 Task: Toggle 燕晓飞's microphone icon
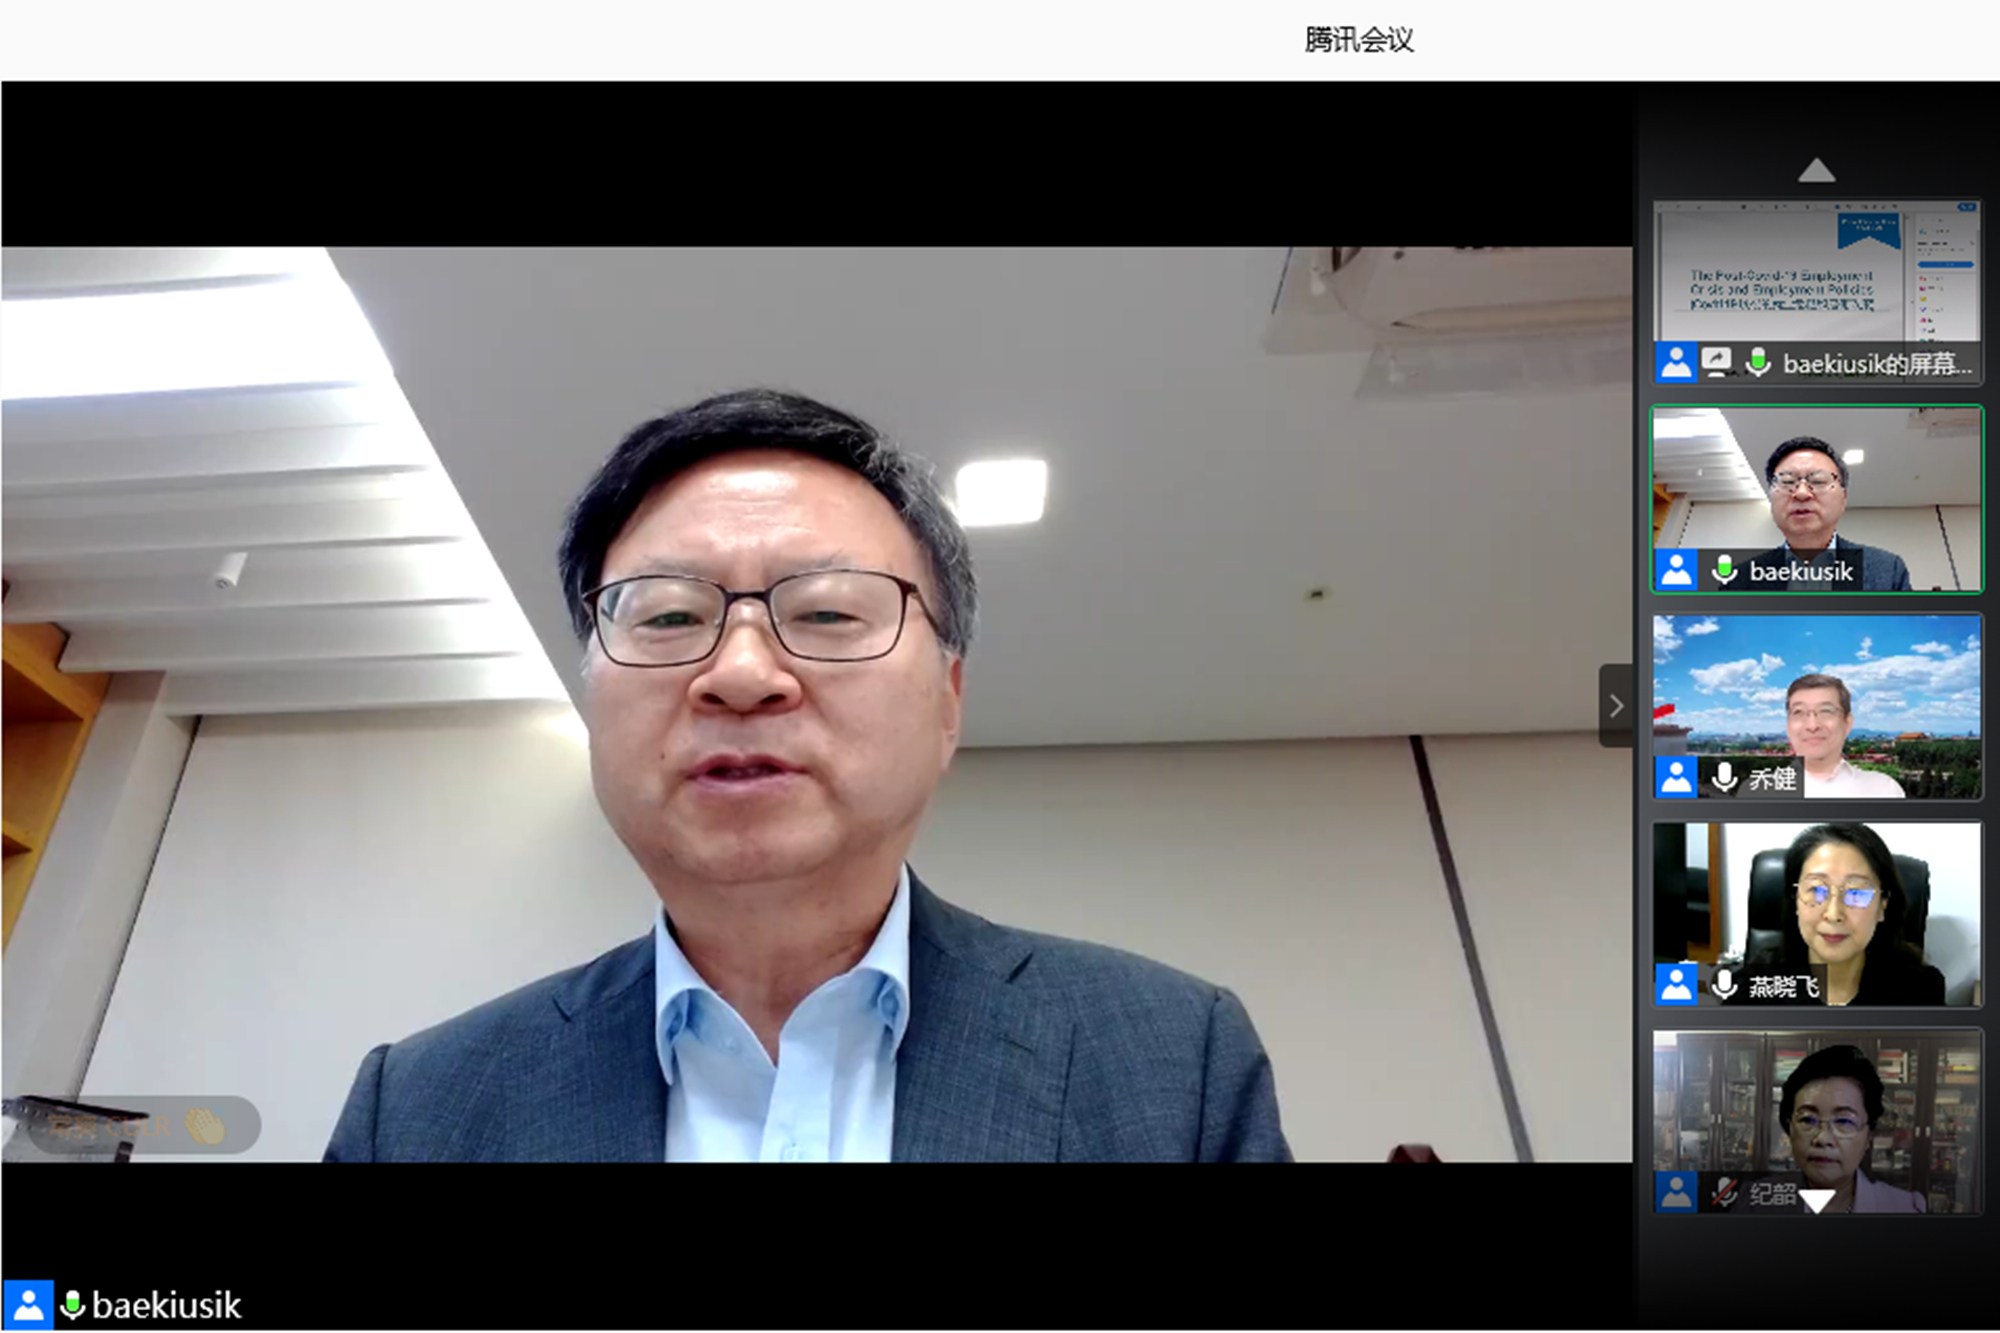pos(1724,985)
